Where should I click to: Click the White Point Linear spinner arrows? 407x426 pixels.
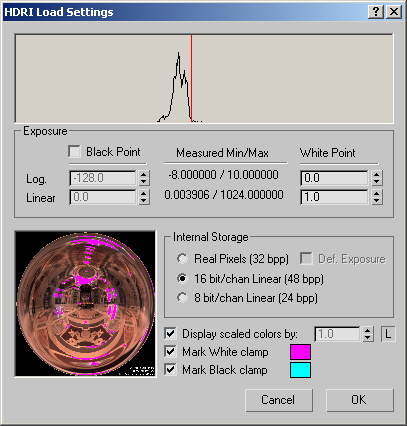(377, 197)
